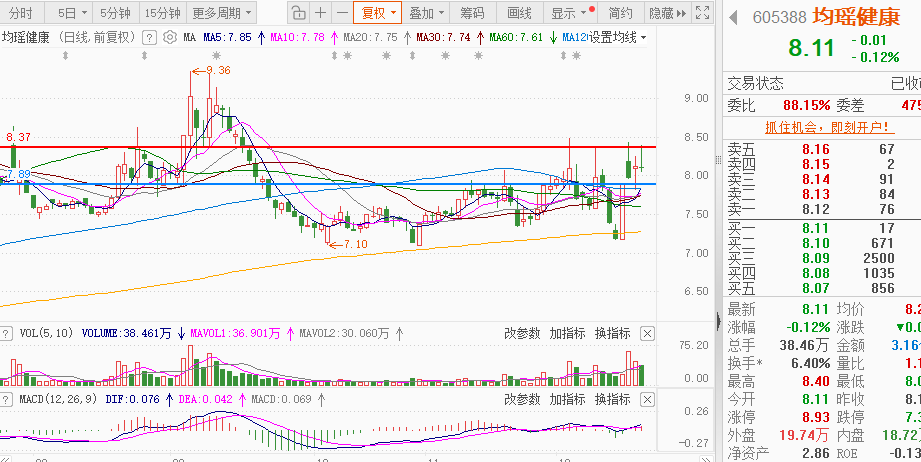Viewport: 921px width, 462px height.
Task: Switch to the 15分钟 period
Action: coord(163,13)
